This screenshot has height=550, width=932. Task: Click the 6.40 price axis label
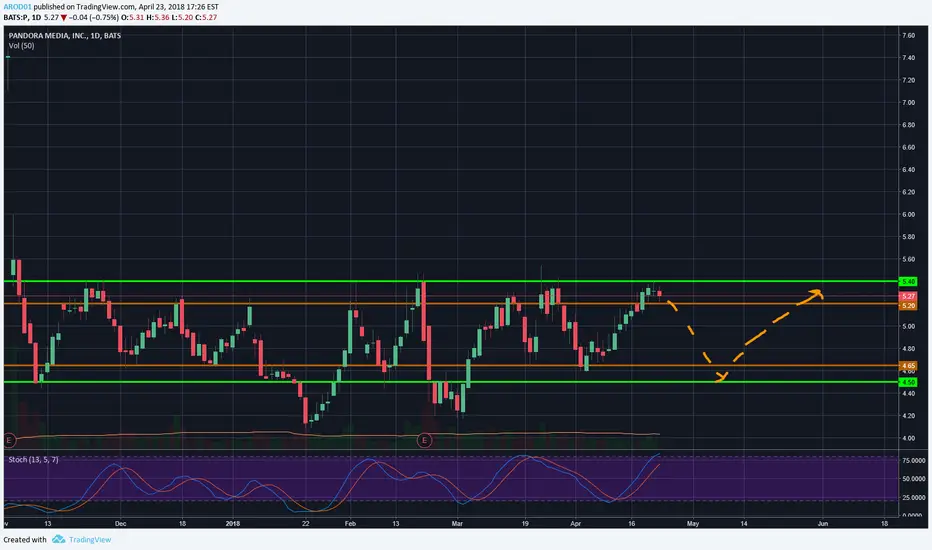tap(908, 170)
